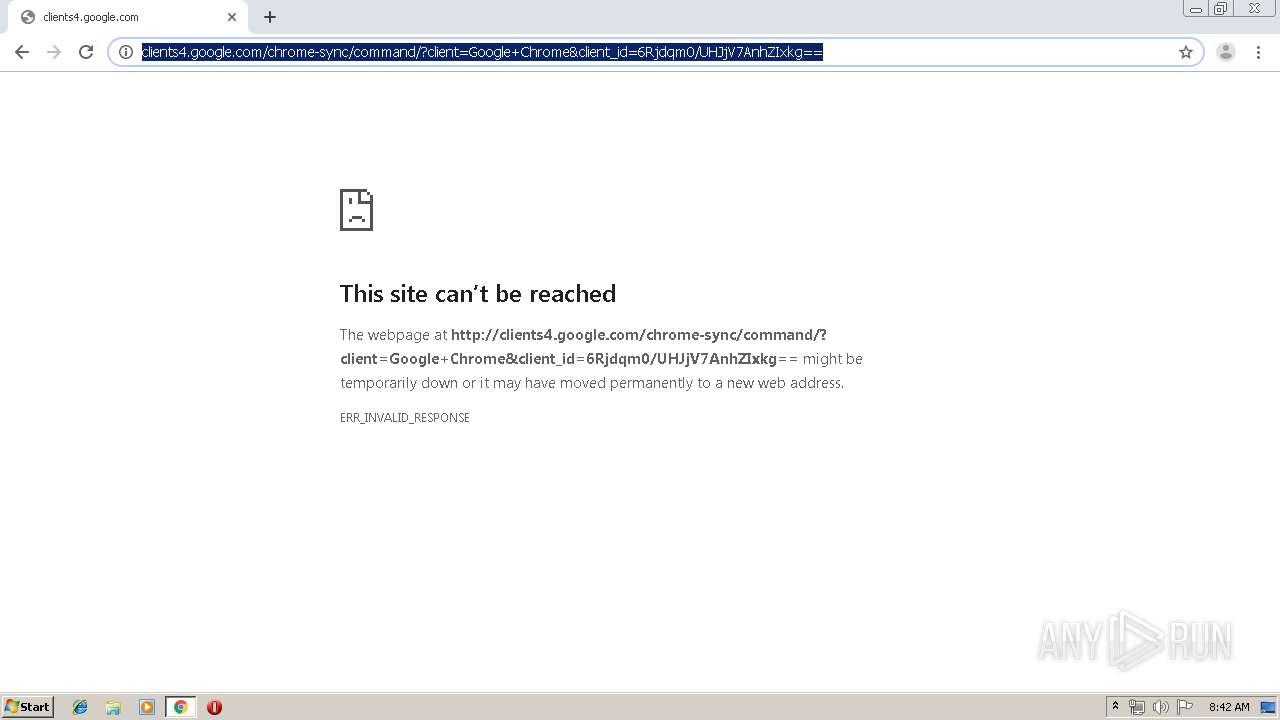1280x720 pixels.
Task: Open the Opera icon in the taskbar
Action: (214, 707)
